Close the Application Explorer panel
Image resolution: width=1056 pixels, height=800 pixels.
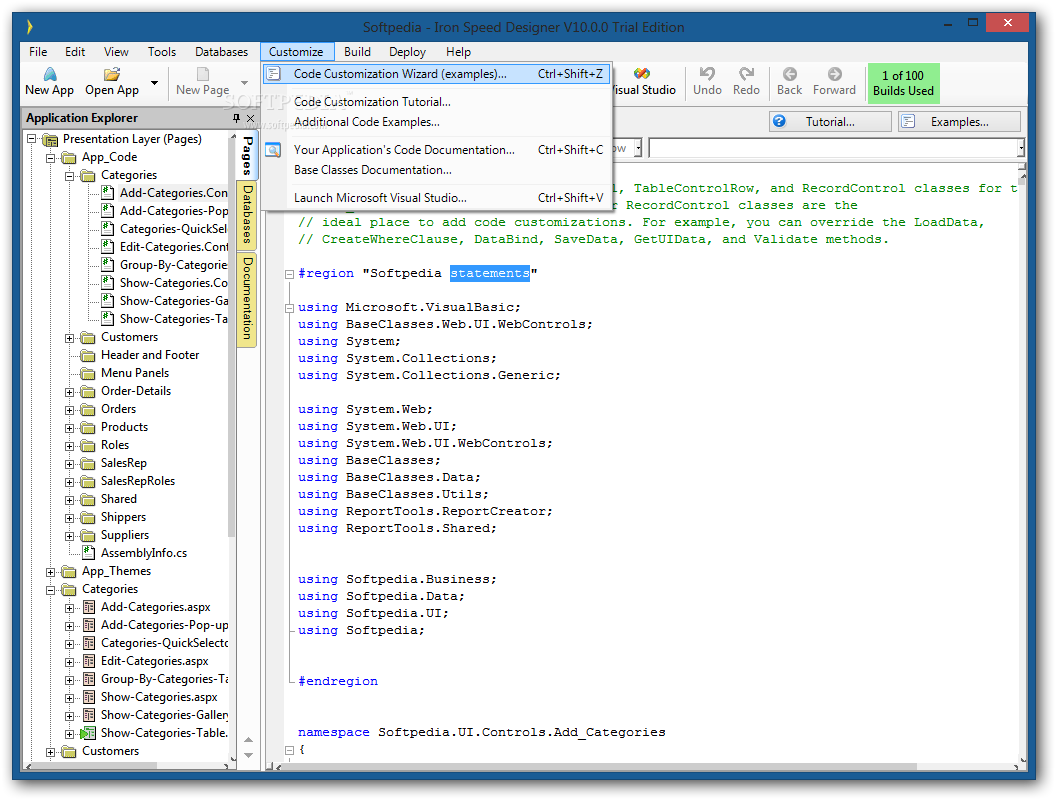(x=251, y=118)
